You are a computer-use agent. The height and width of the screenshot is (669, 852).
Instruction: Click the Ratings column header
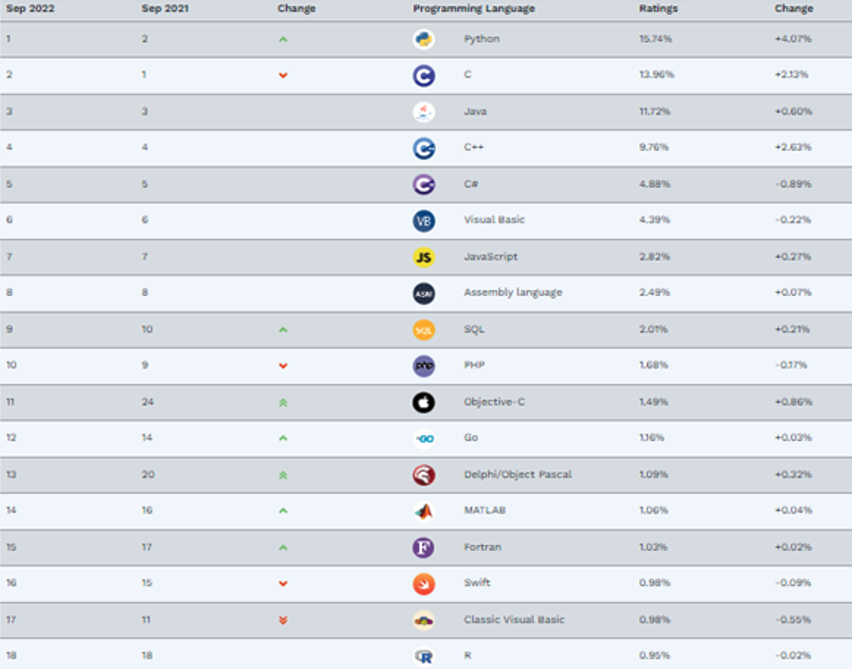[658, 8]
